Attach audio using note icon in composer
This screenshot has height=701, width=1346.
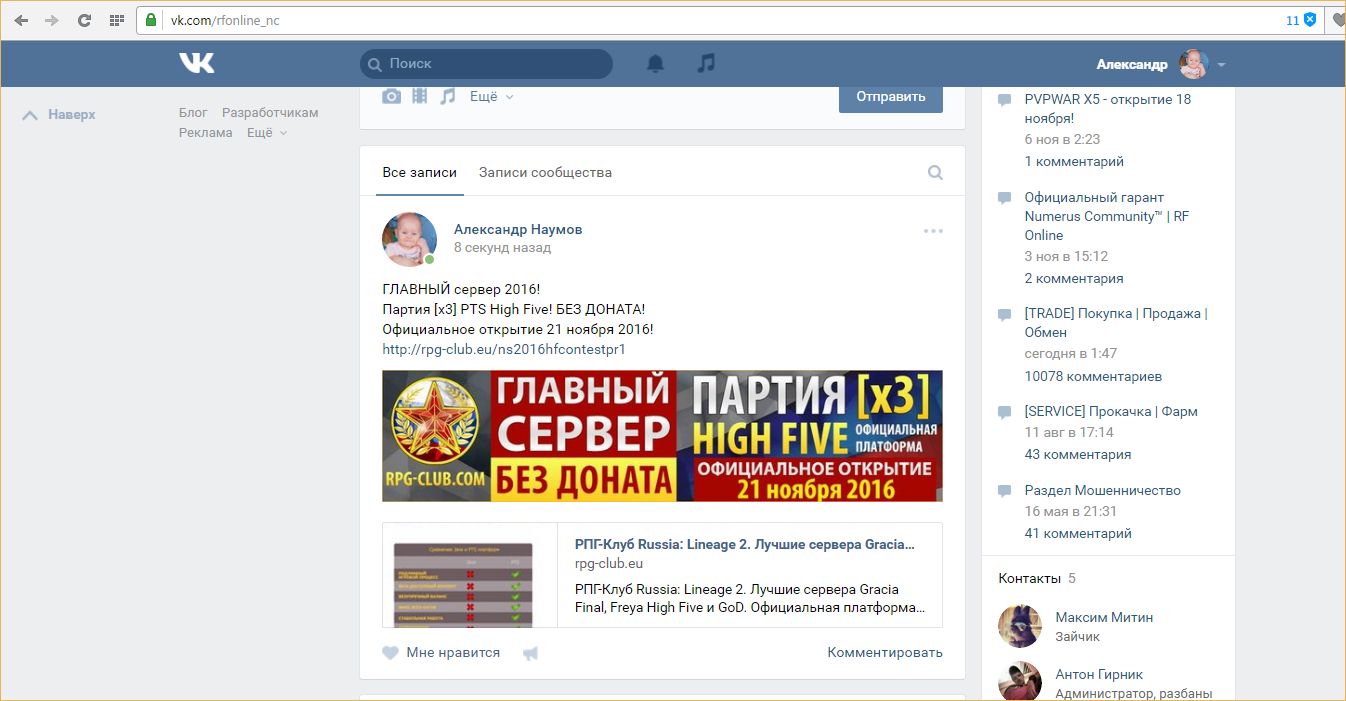click(x=448, y=96)
